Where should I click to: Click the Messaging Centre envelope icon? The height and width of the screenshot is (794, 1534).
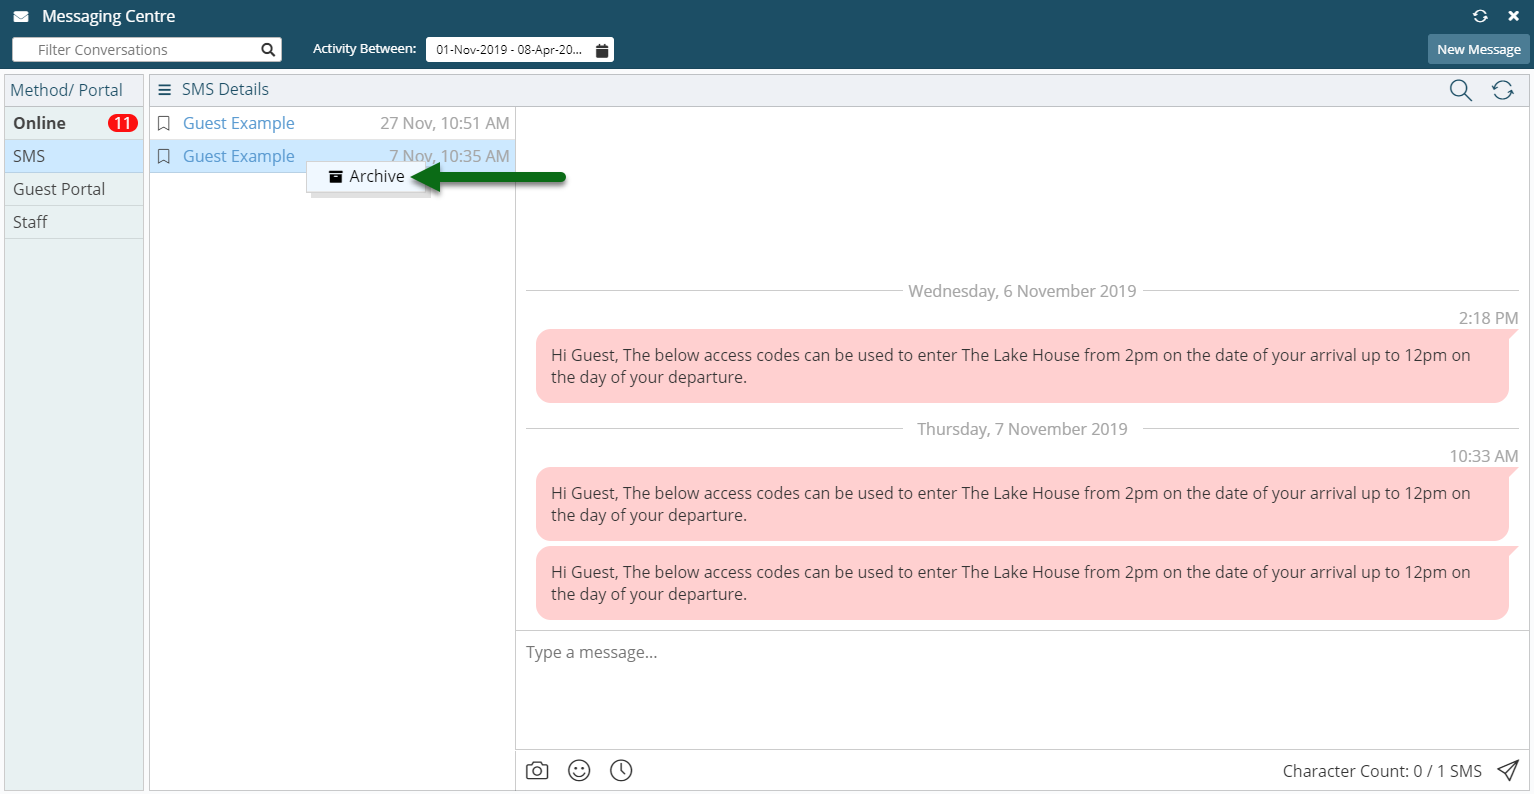coord(21,17)
